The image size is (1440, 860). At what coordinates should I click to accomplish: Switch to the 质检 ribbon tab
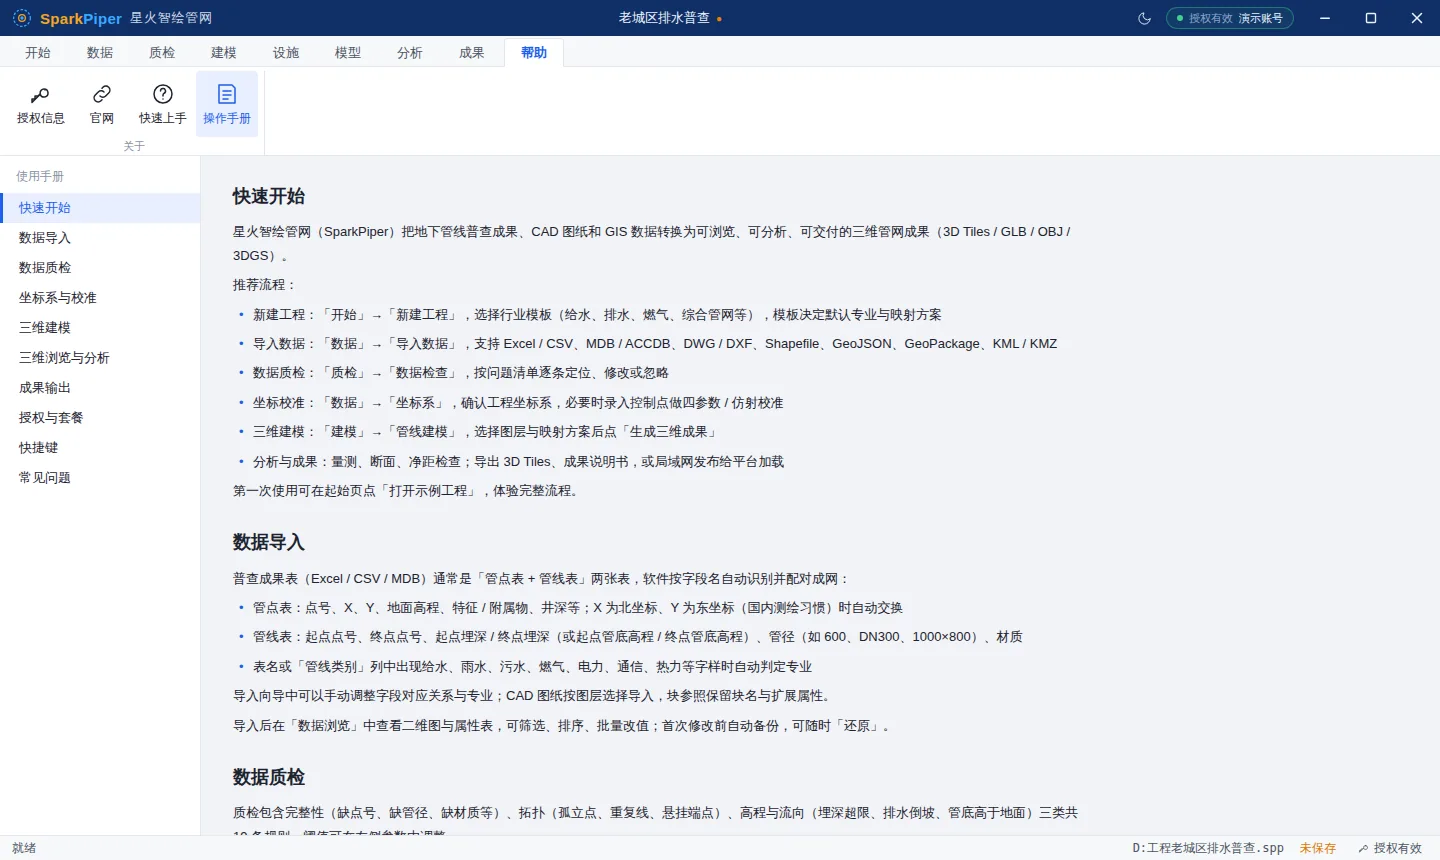[162, 53]
